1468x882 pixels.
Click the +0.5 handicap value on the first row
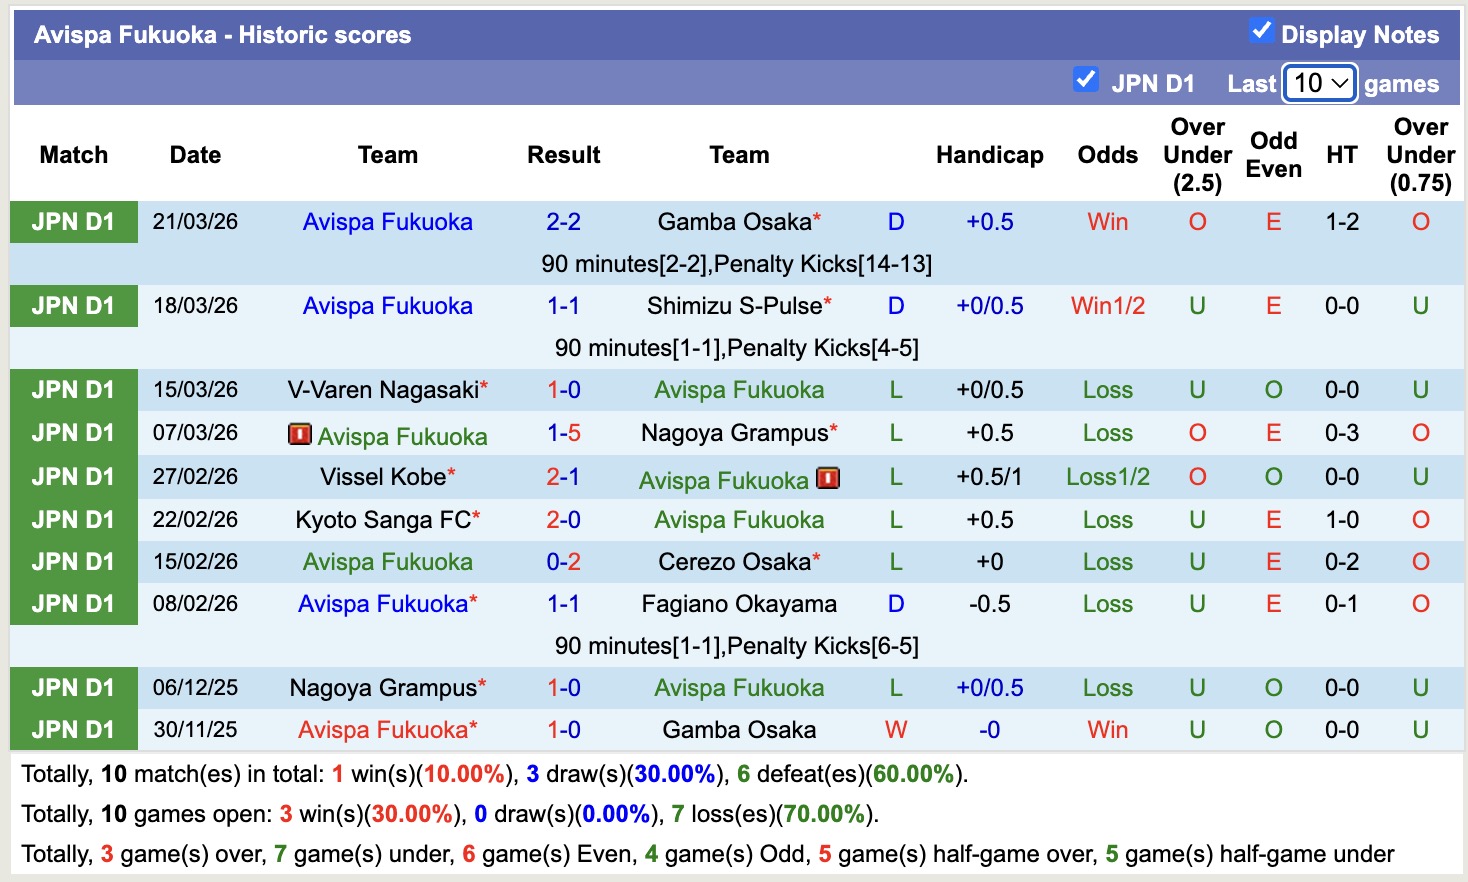click(989, 221)
